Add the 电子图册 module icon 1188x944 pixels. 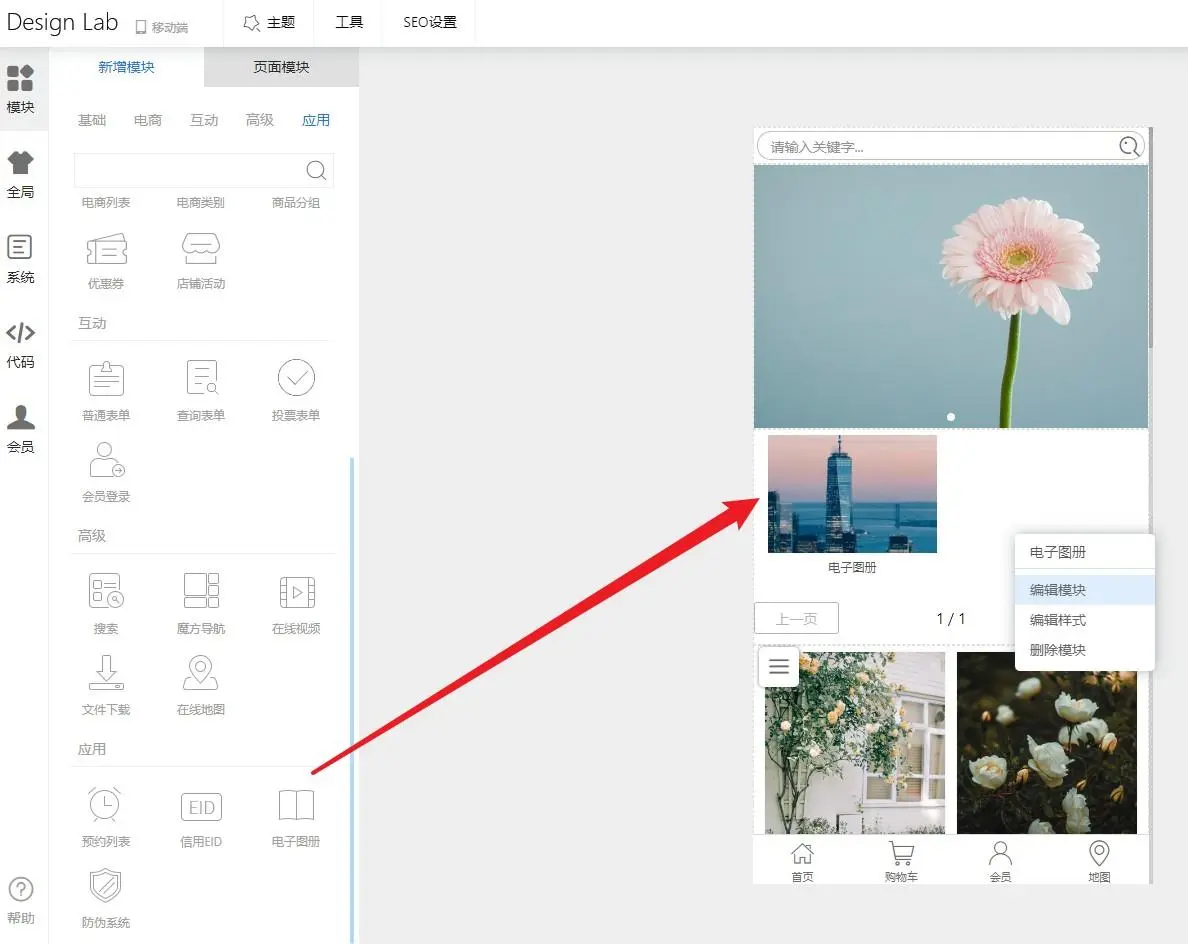coord(295,807)
